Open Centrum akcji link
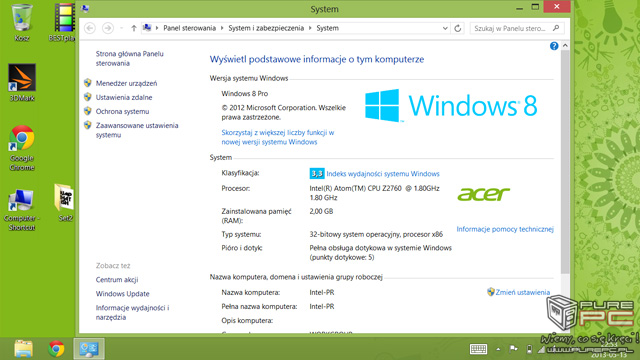 117,280
